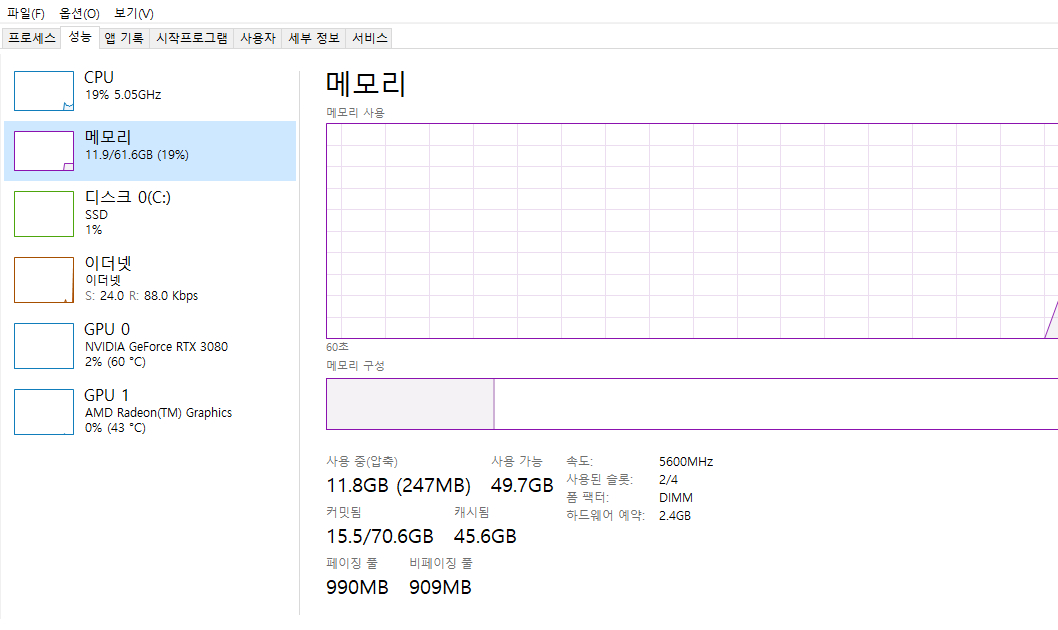
Task: Open the 시작프로그램 tab
Action: 190,36
